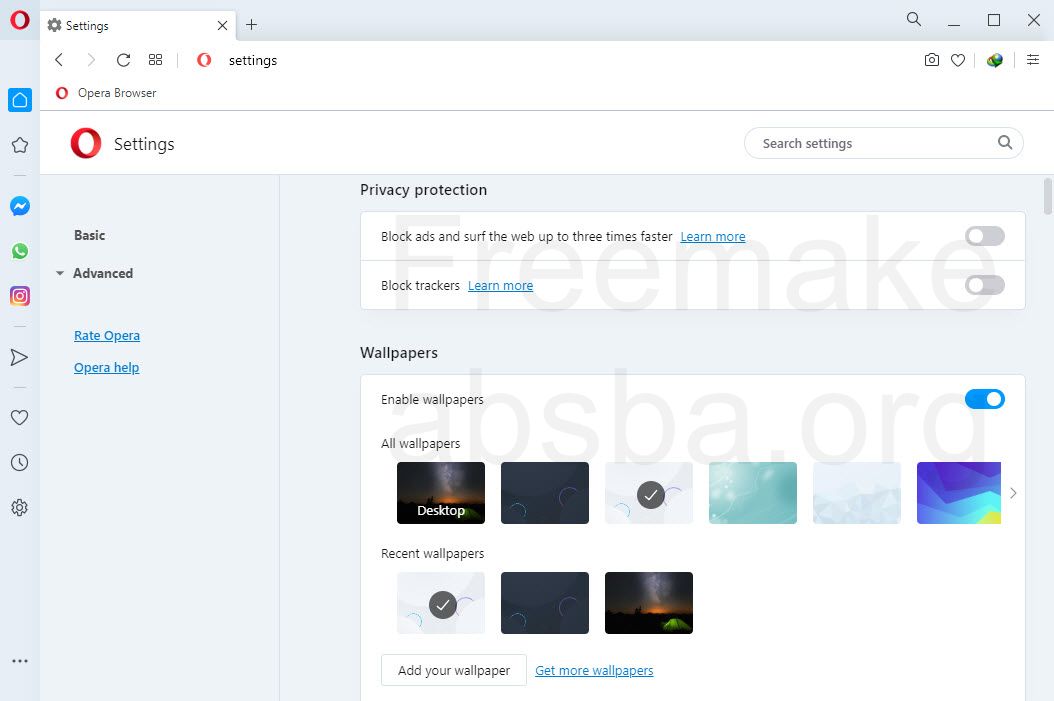
Task: Open the star icon in sidebar
Action: pos(19,145)
